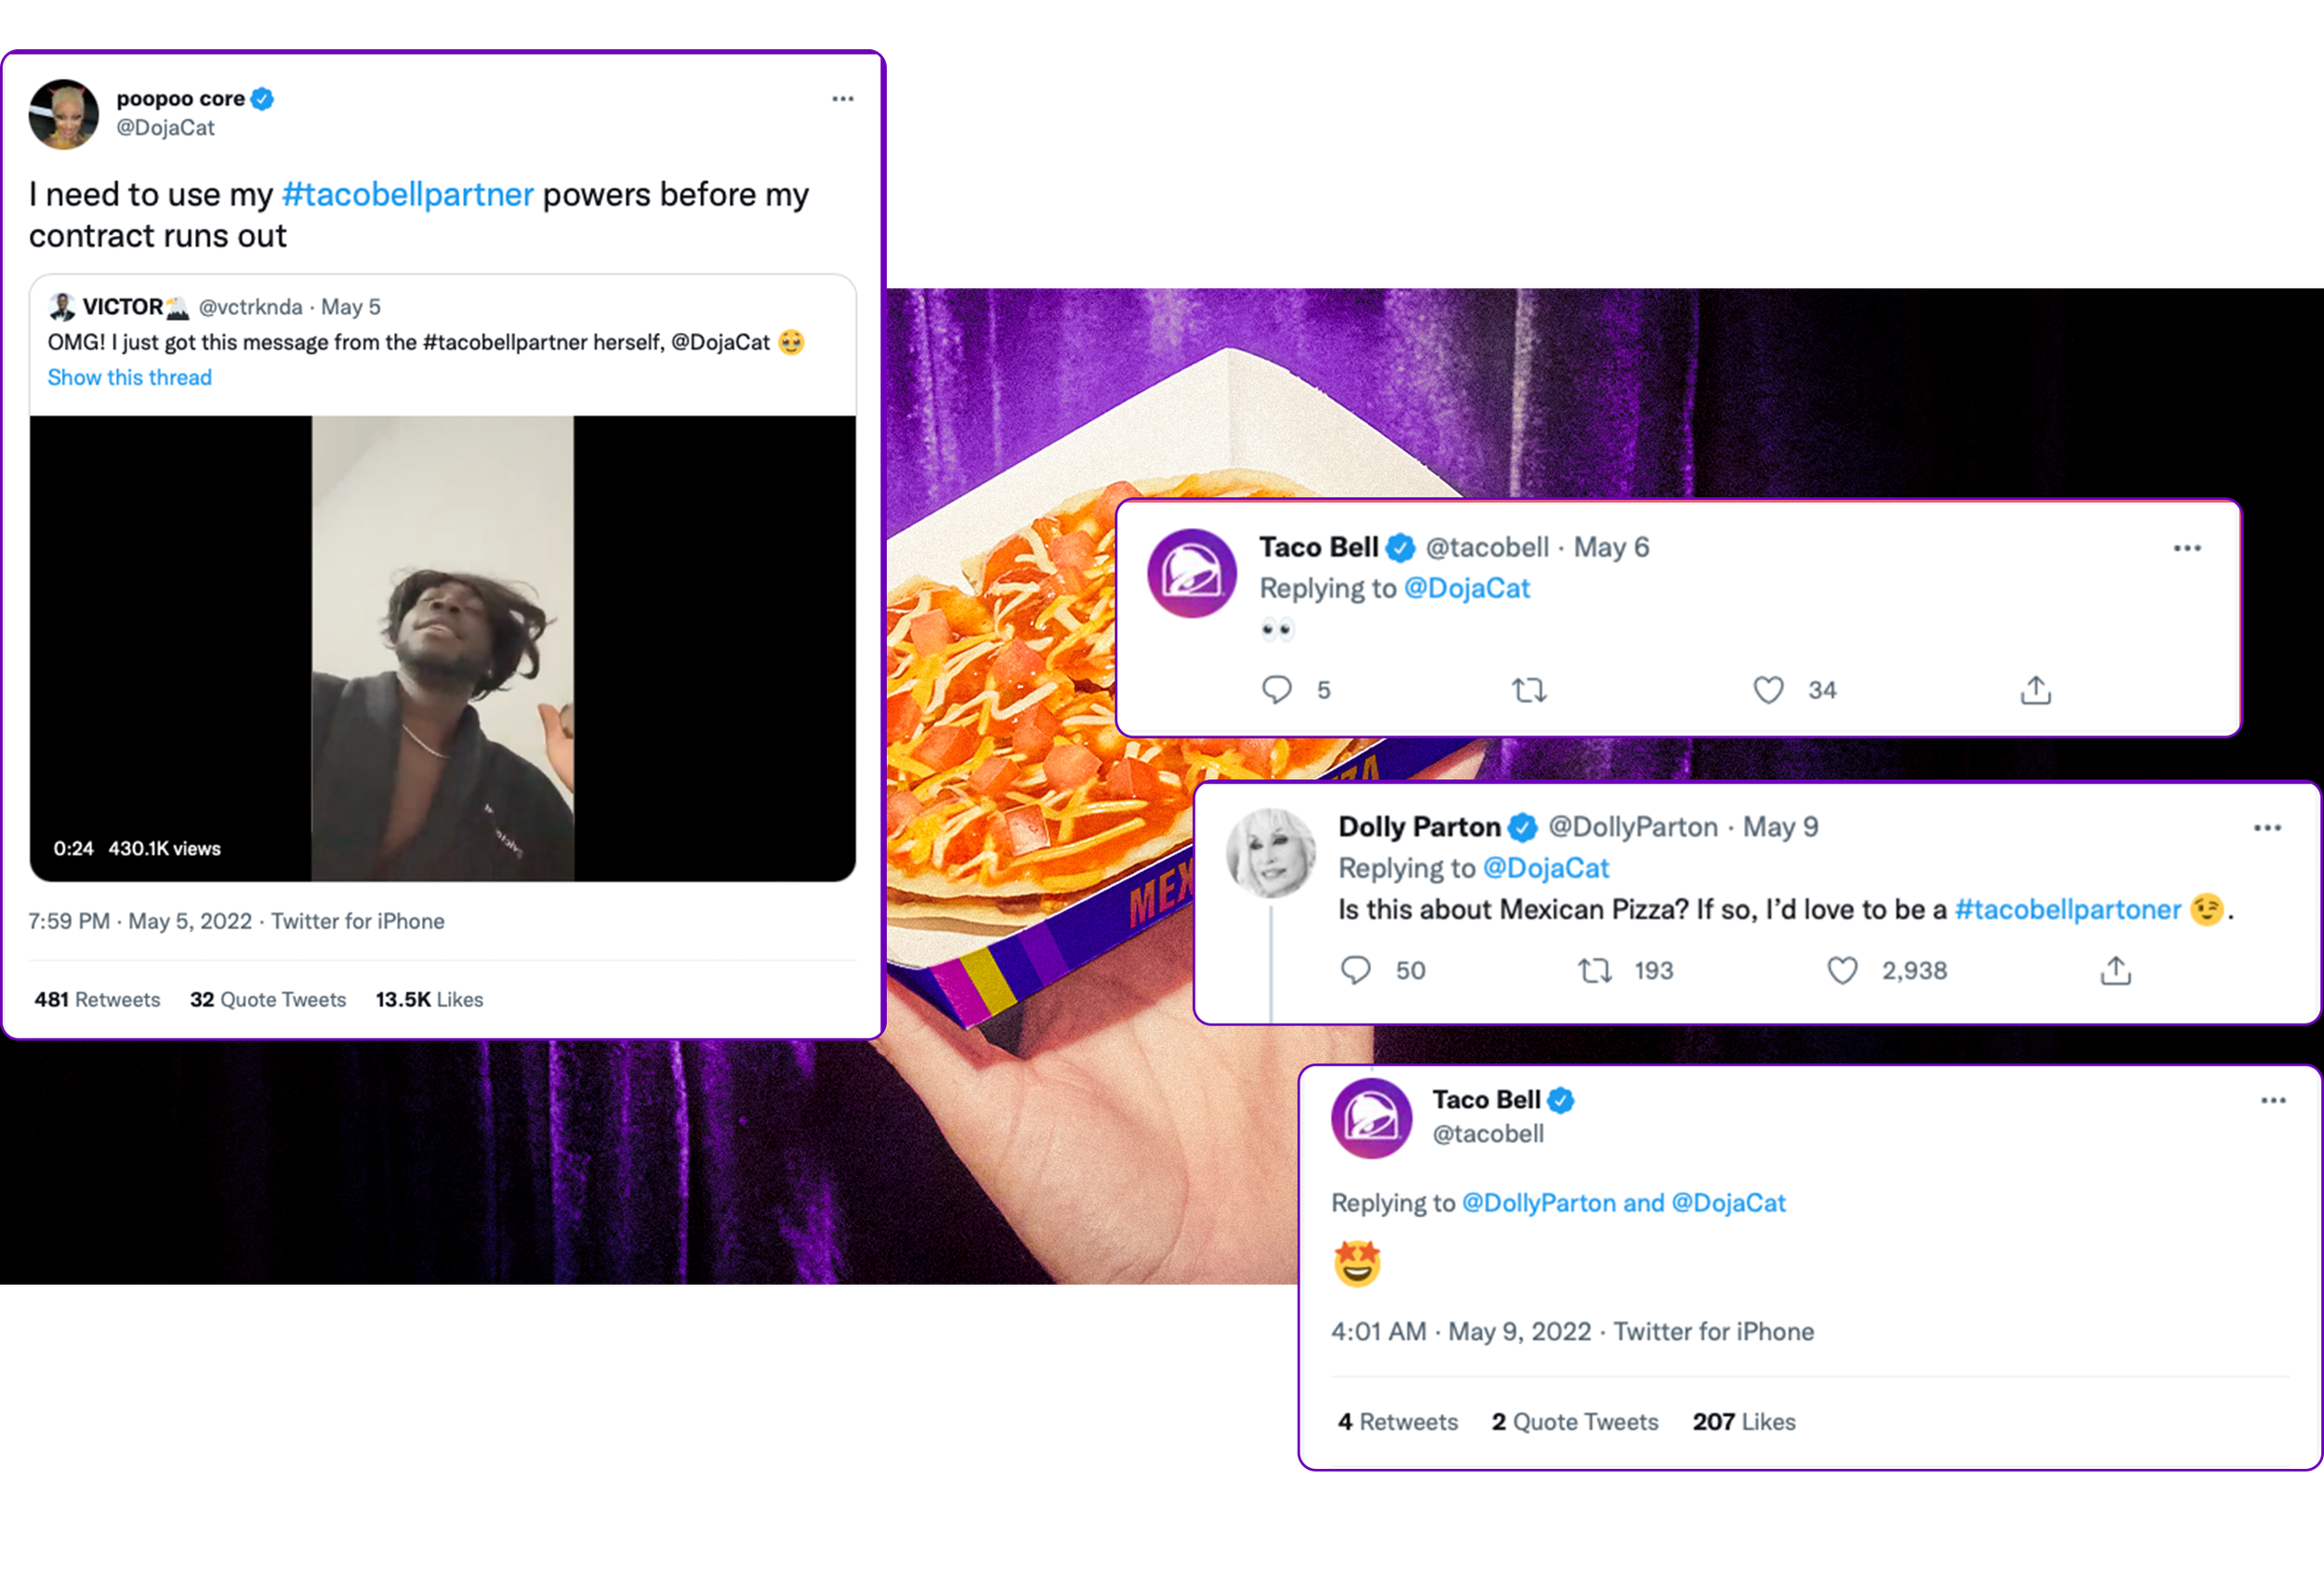Play the quoted video from VICTOR

point(442,648)
